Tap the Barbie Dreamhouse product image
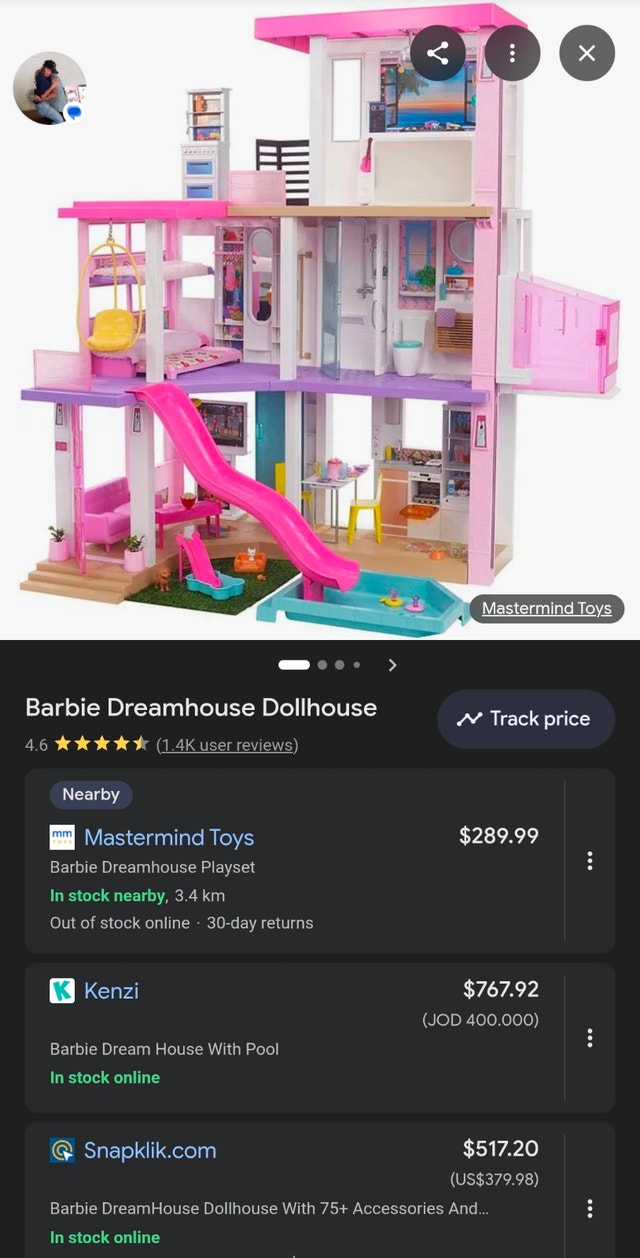 pyautogui.click(x=320, y=320)
